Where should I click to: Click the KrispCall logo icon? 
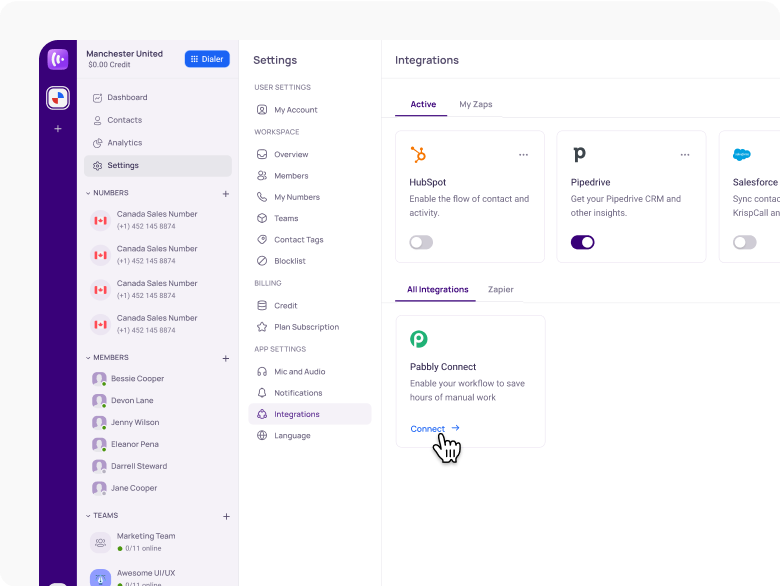[x=58, y=59]
